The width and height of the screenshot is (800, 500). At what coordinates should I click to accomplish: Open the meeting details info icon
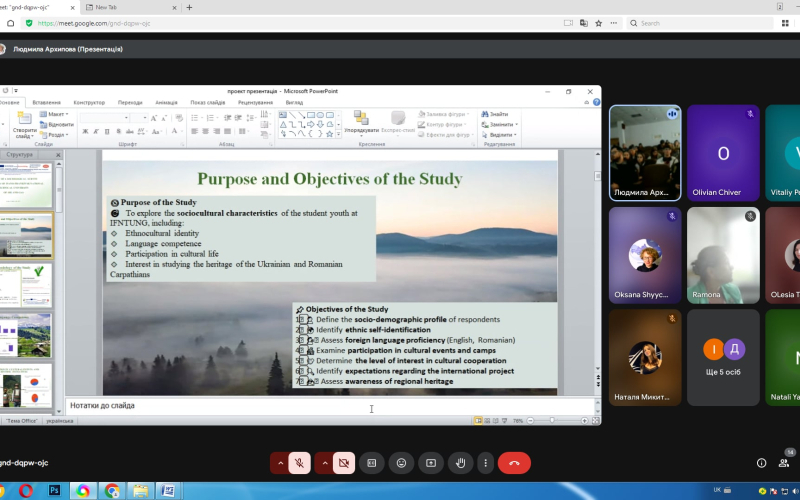[x=761, y=463]
